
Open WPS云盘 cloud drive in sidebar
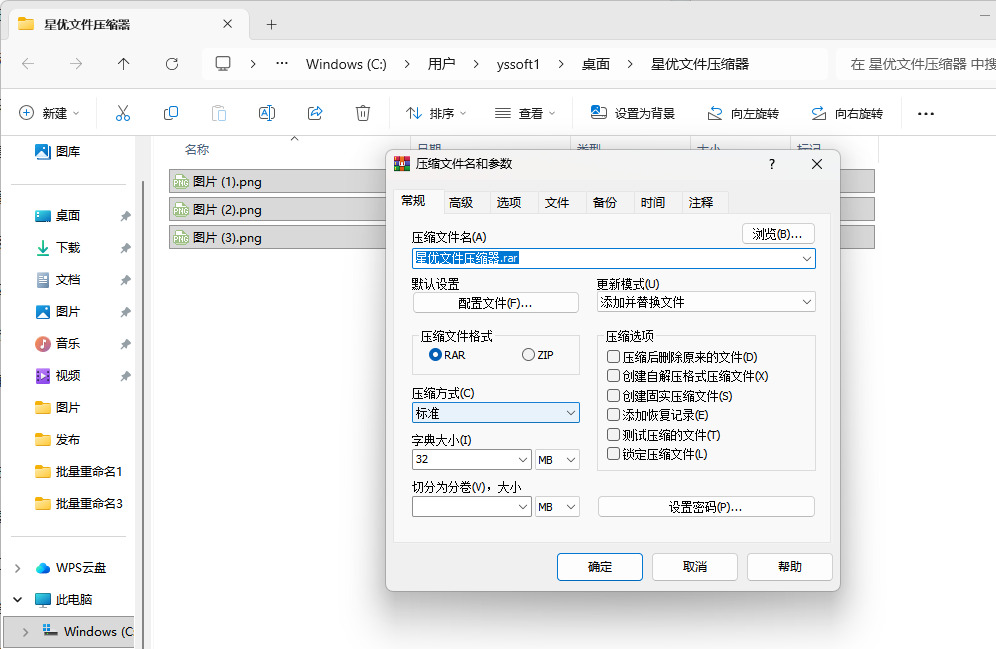(x=71, y=568)
